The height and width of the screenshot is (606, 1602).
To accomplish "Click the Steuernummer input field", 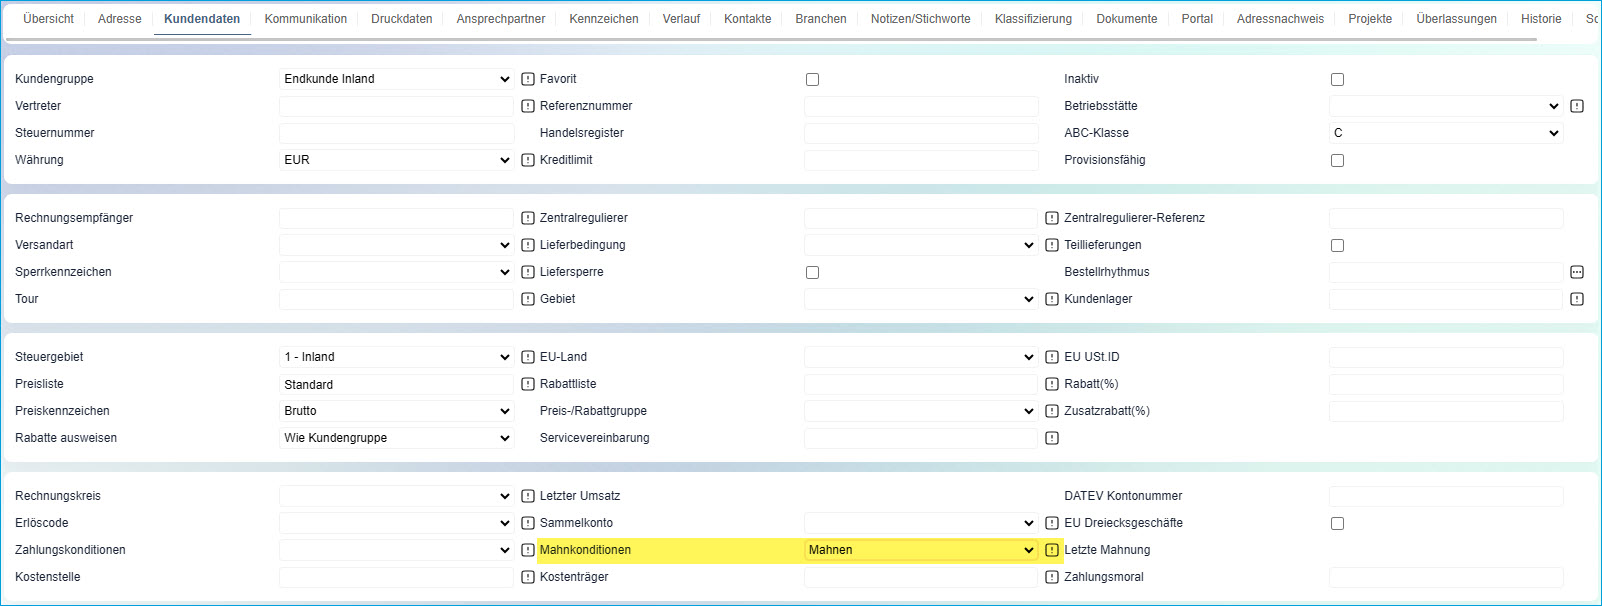I will [x=396, y=133].
